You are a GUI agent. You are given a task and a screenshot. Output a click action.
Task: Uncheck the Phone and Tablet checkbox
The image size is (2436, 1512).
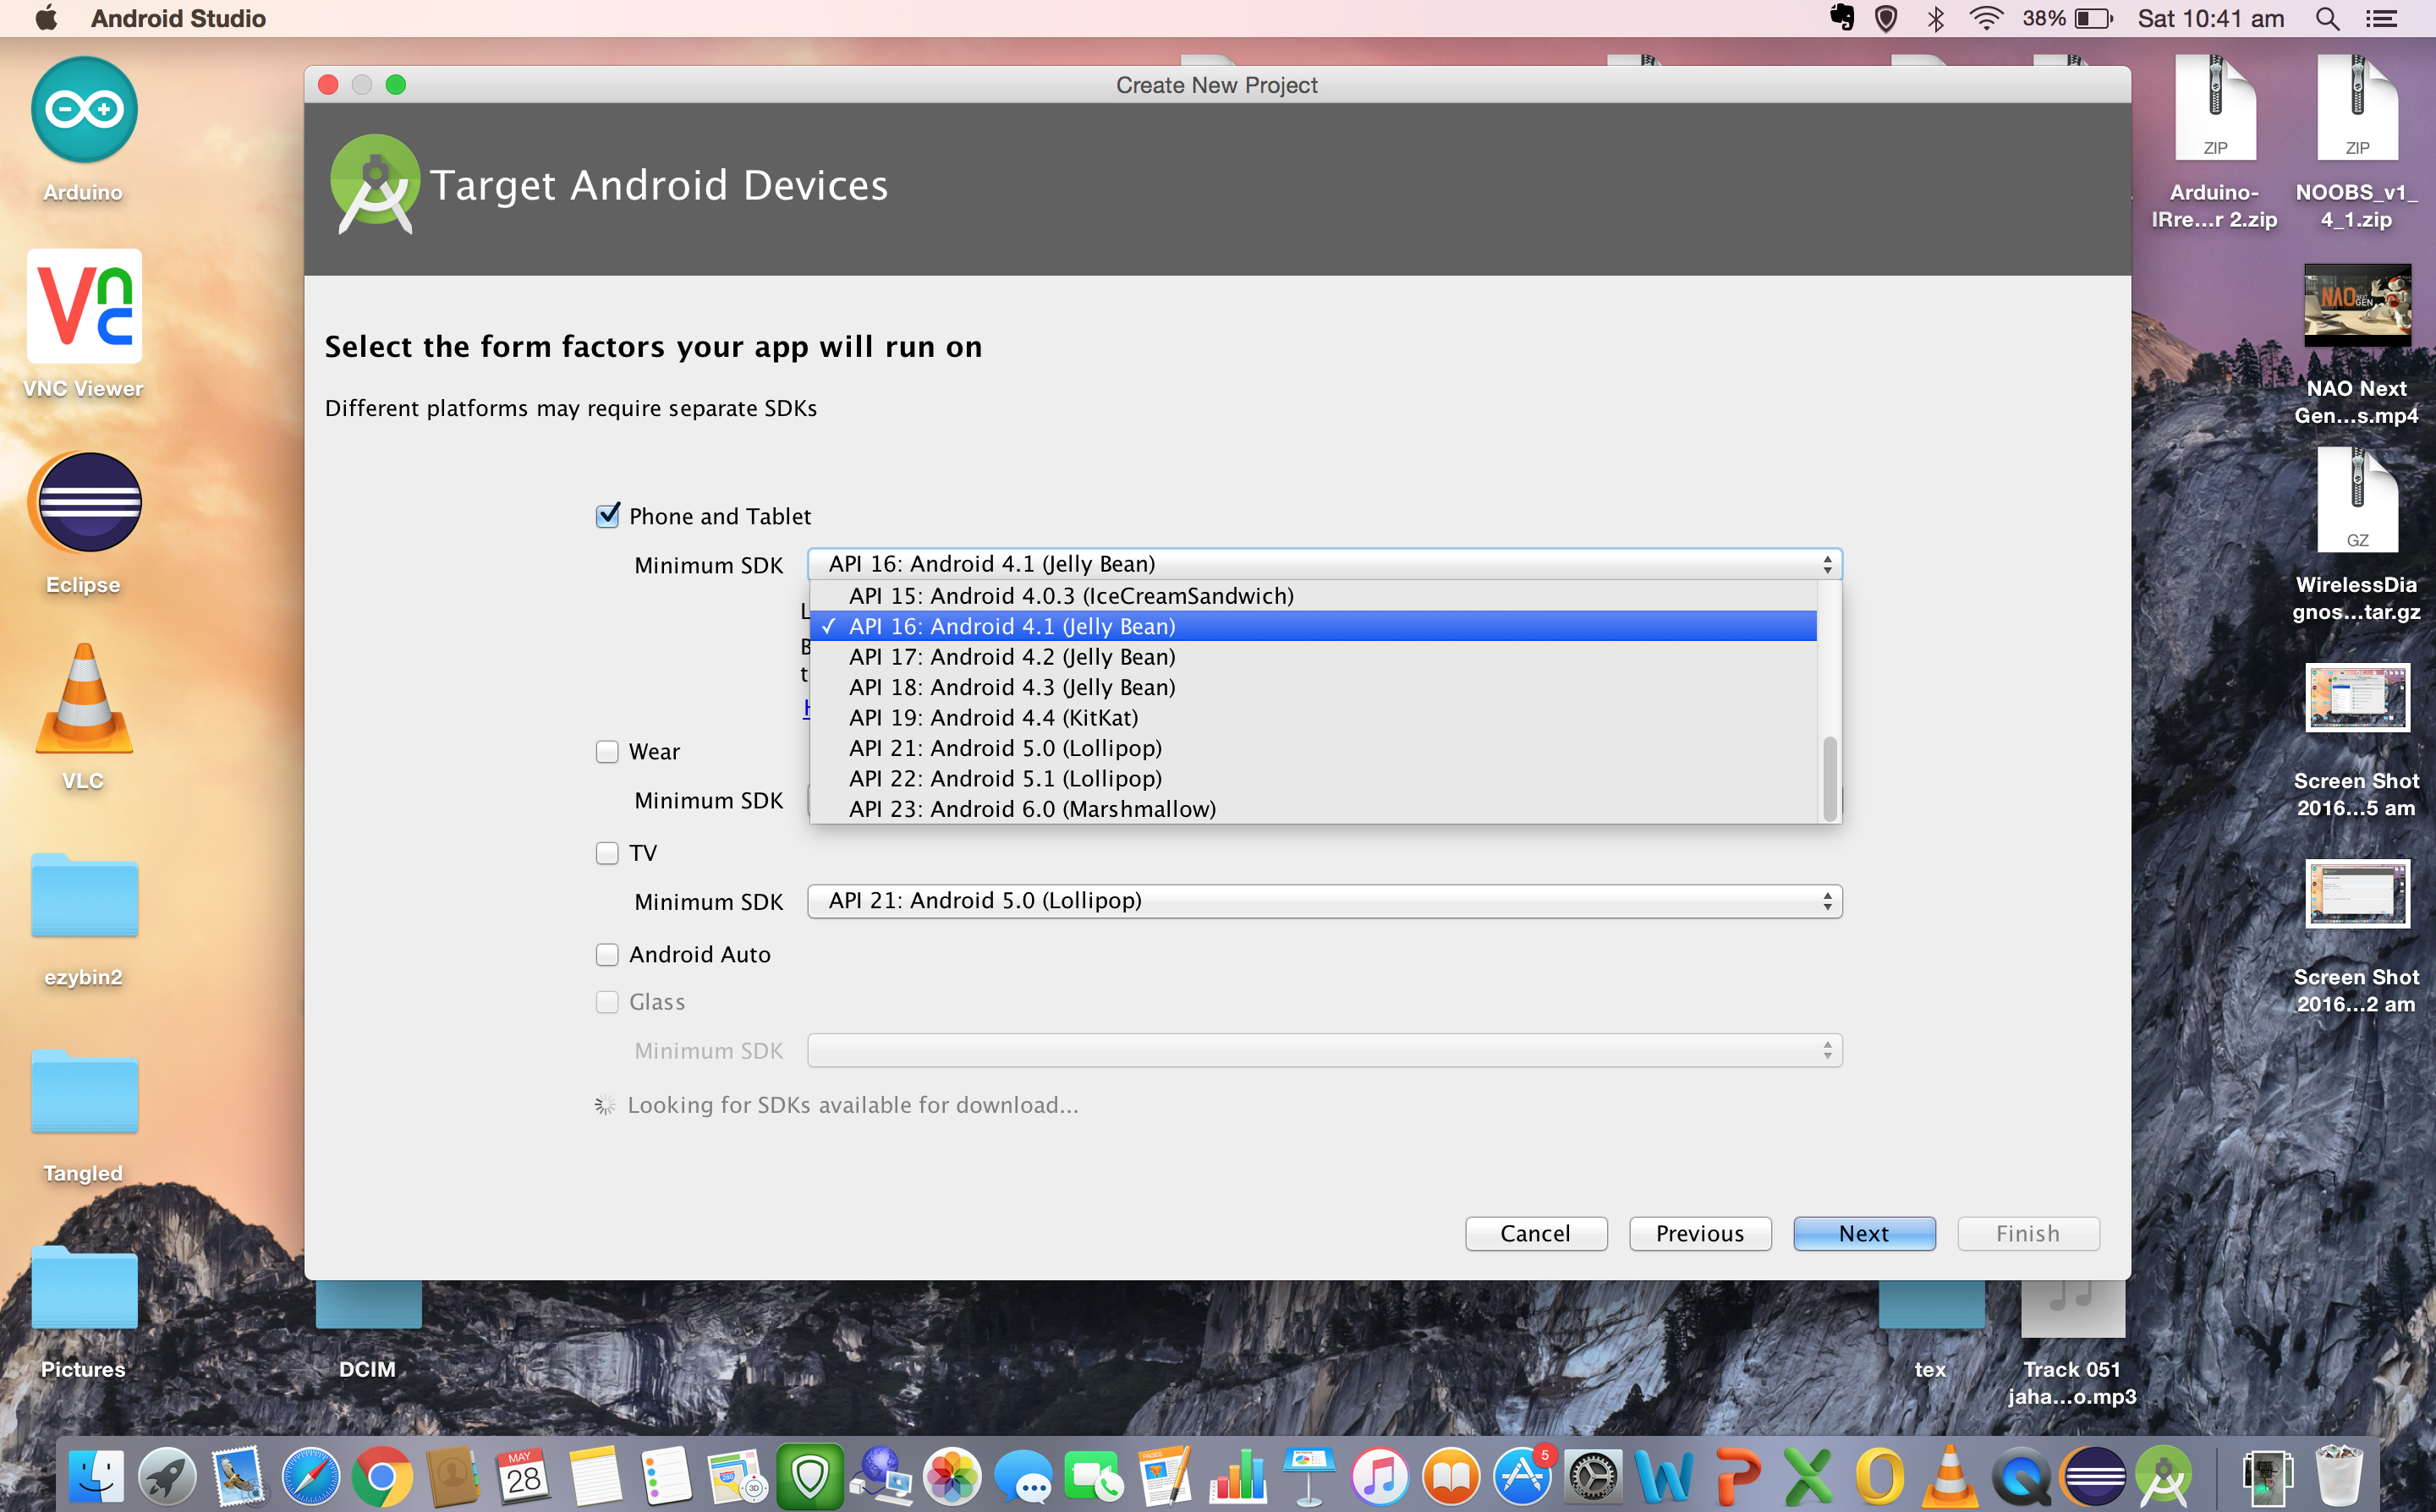tap(607, 516)
